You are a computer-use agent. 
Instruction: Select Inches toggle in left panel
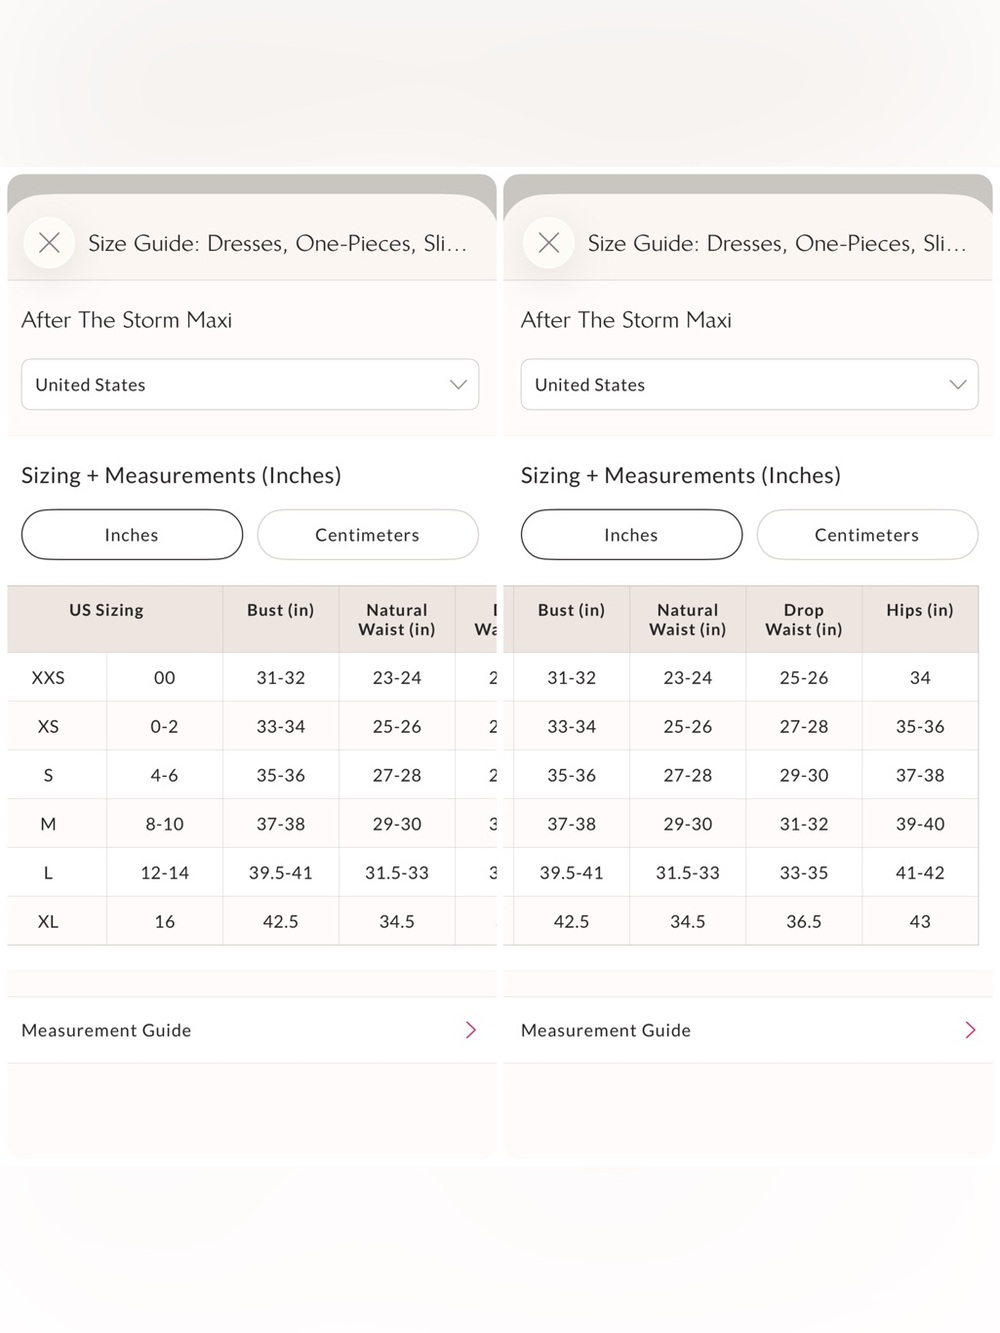coord(132,535)
